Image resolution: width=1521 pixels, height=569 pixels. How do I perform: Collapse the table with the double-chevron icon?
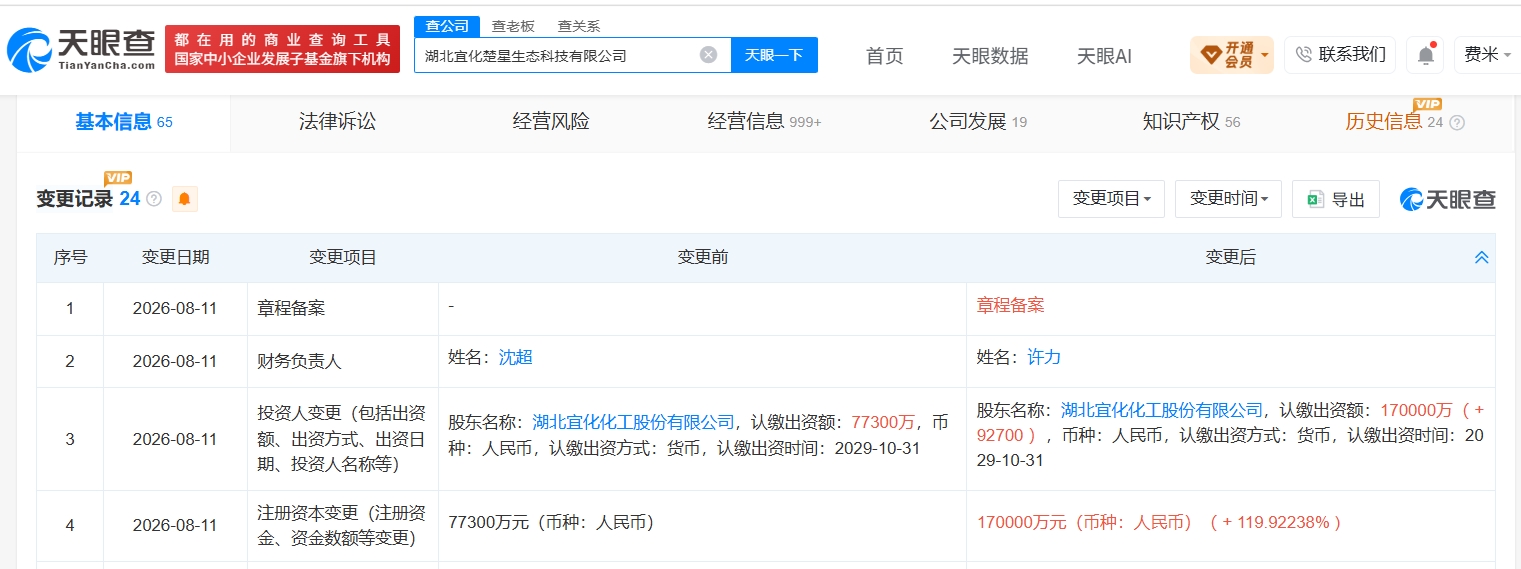click(x=1482, y=258)
